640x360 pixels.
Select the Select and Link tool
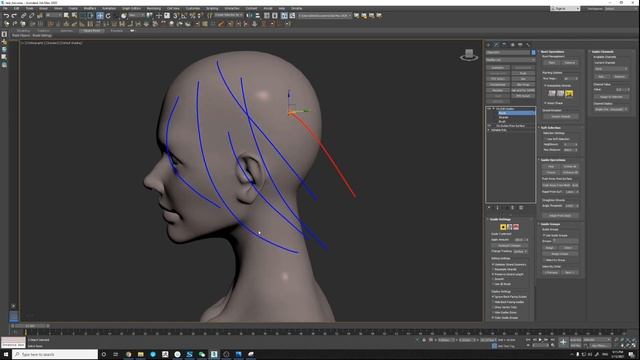[x=24, y=16]
